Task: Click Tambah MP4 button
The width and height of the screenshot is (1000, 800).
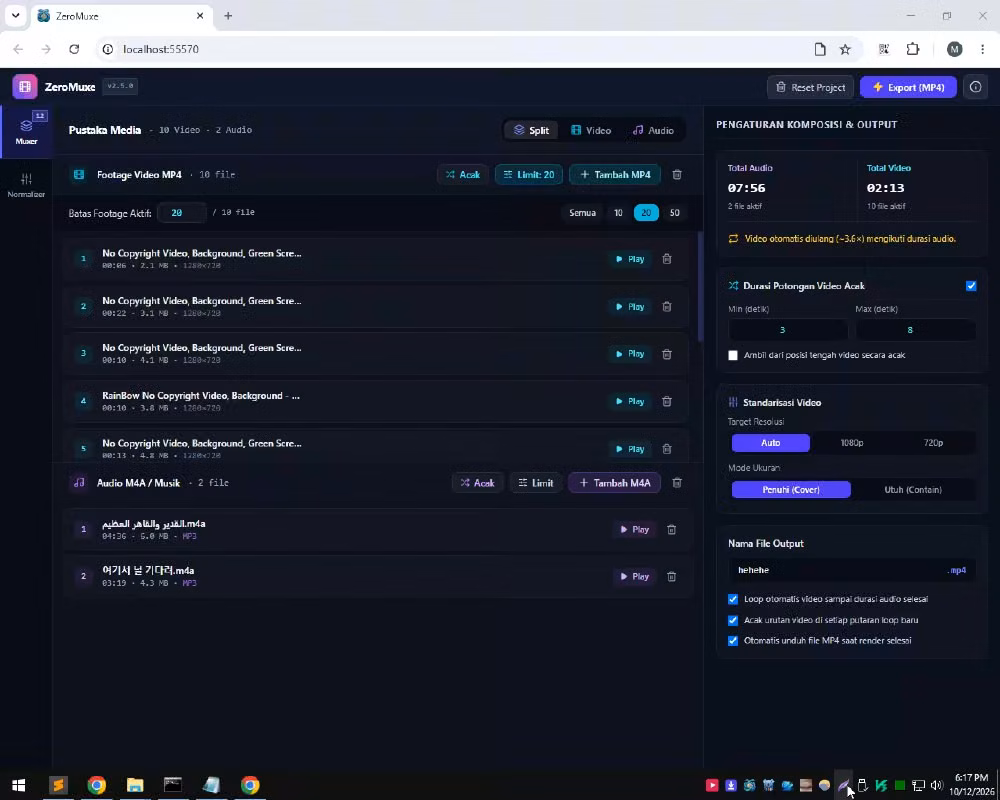Action: (615, 174)
